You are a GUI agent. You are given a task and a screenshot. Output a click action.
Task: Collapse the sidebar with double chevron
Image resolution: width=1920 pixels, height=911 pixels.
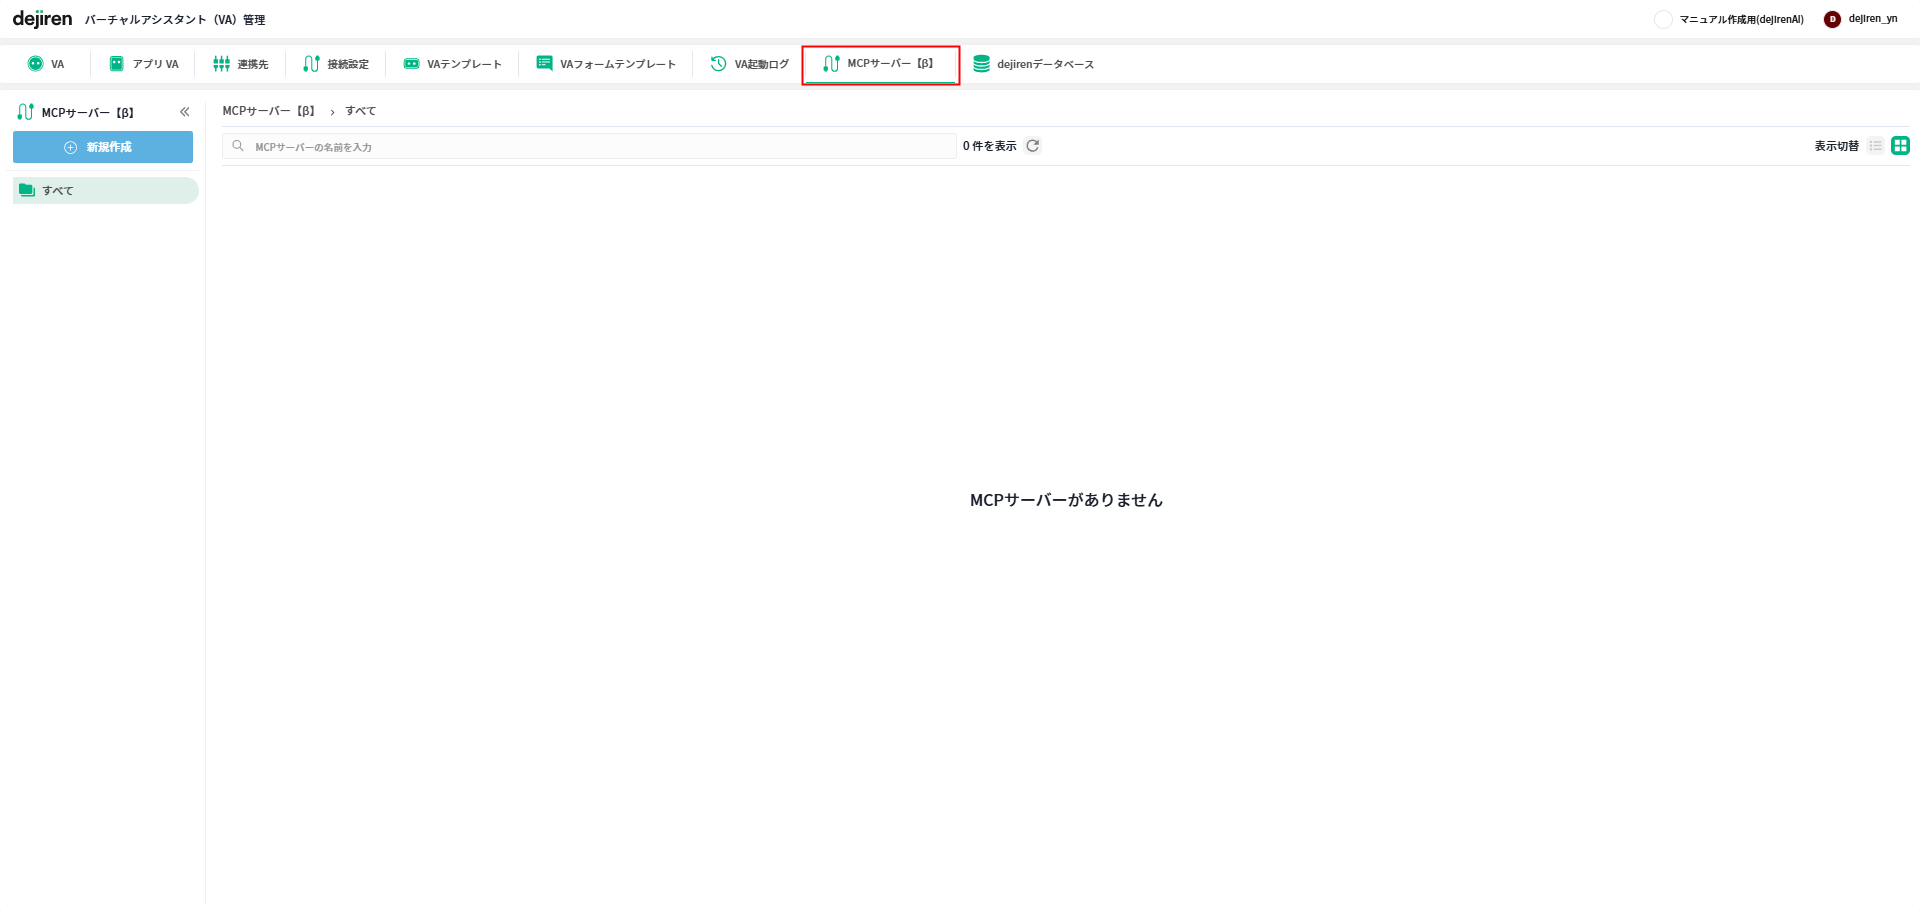point(185,112)
